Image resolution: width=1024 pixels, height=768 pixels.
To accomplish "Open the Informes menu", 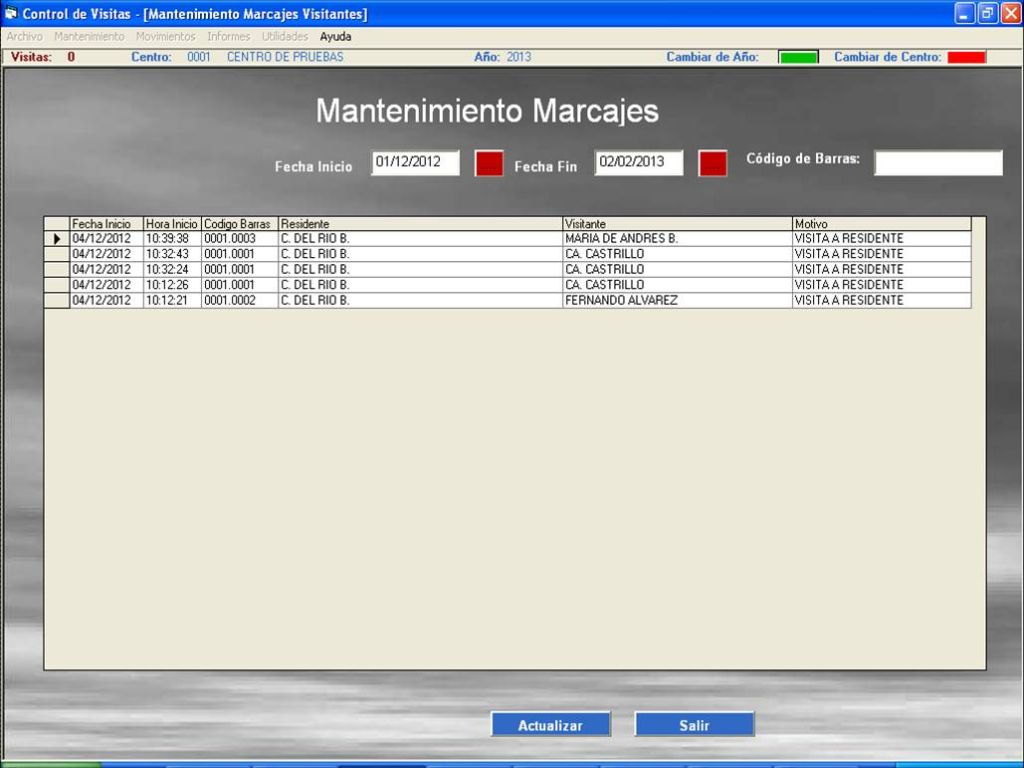I will 228,36.
